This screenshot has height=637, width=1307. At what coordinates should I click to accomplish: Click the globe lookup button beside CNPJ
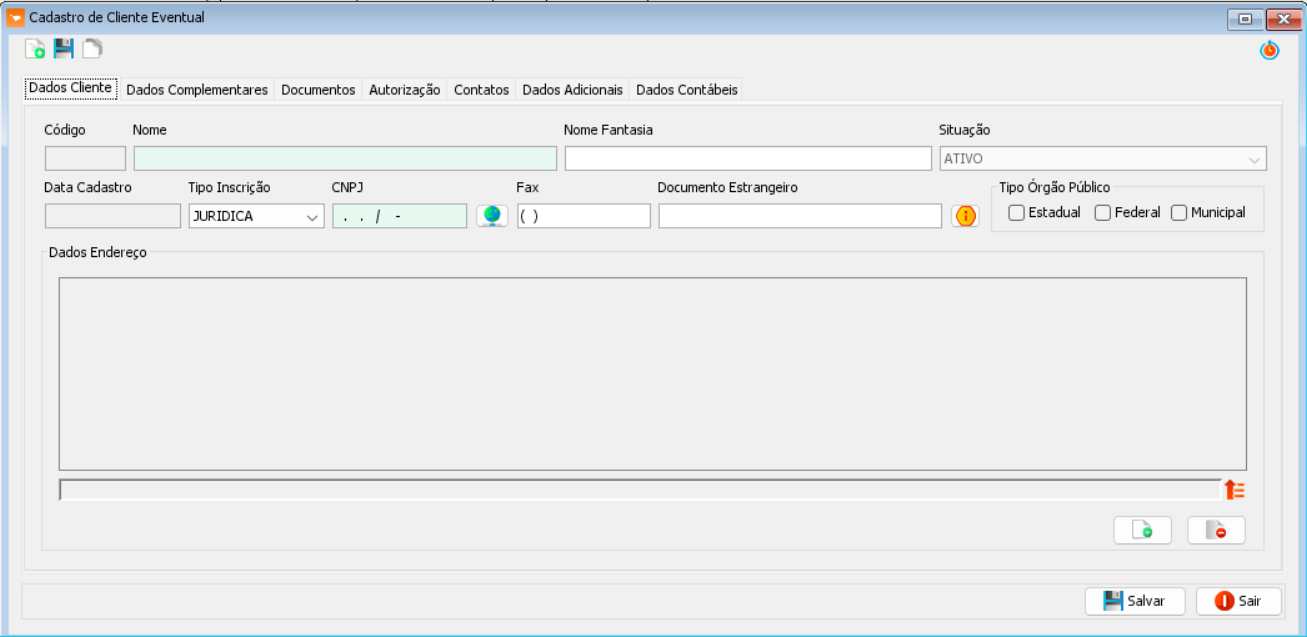(x=492, y=216)
